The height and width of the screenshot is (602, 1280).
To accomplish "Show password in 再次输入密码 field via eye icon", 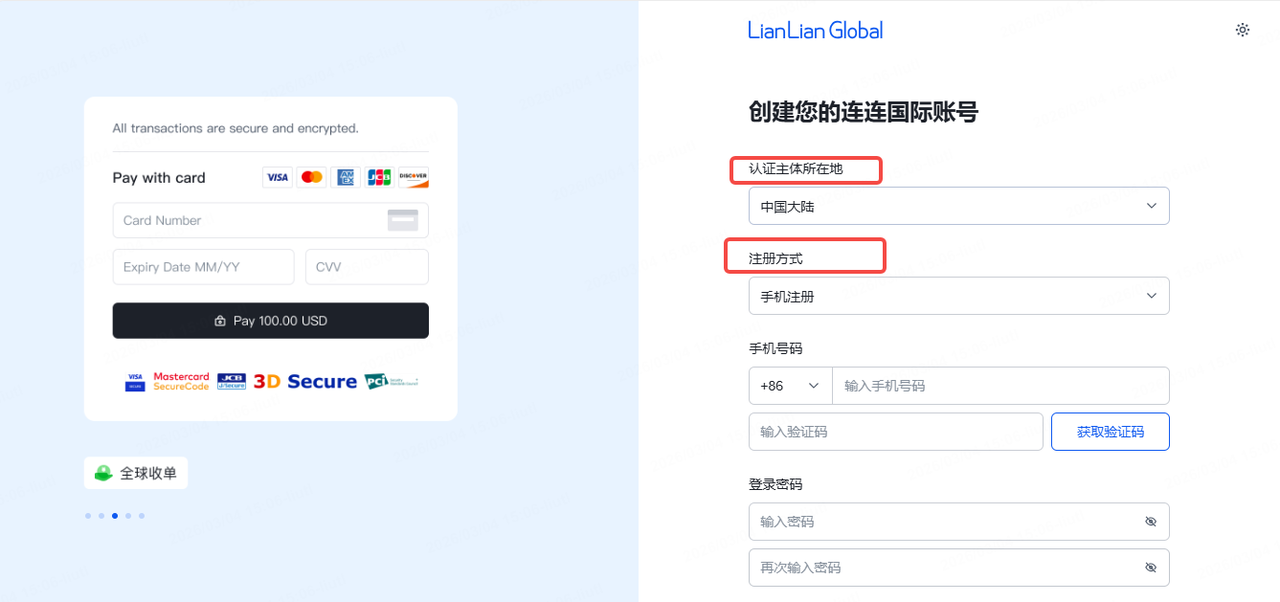I will point(1150,567).
